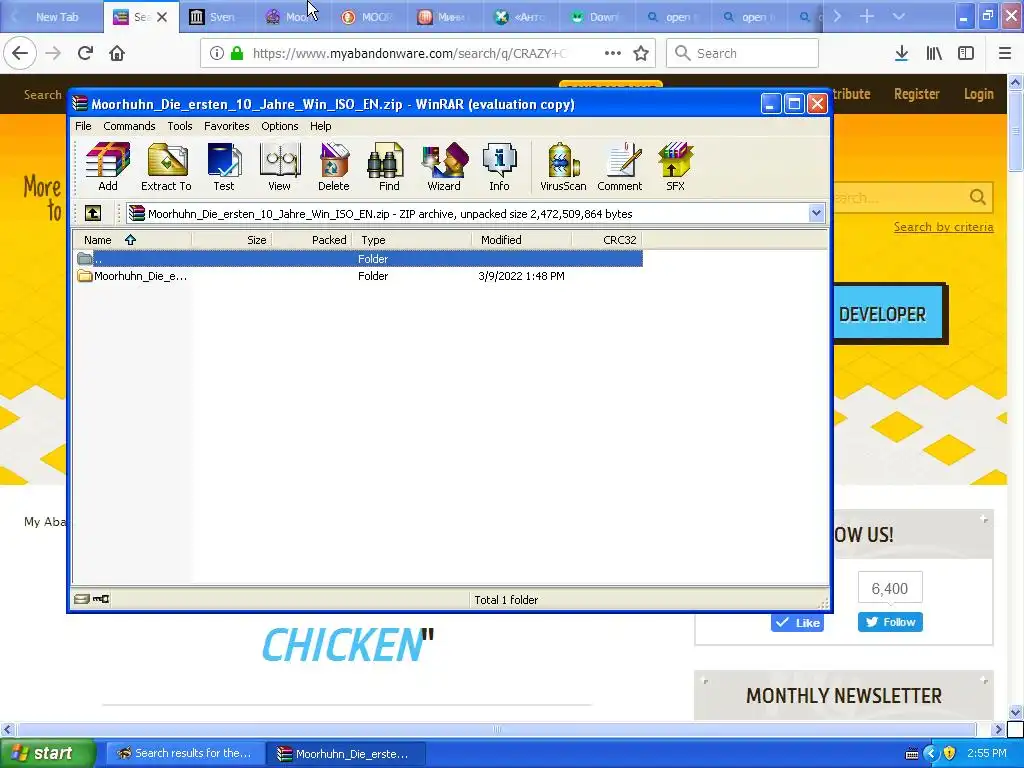This screenshot has width=1024, height=768.
Task: Create SFX self-extracting archive
Action: tap(675, 167)
